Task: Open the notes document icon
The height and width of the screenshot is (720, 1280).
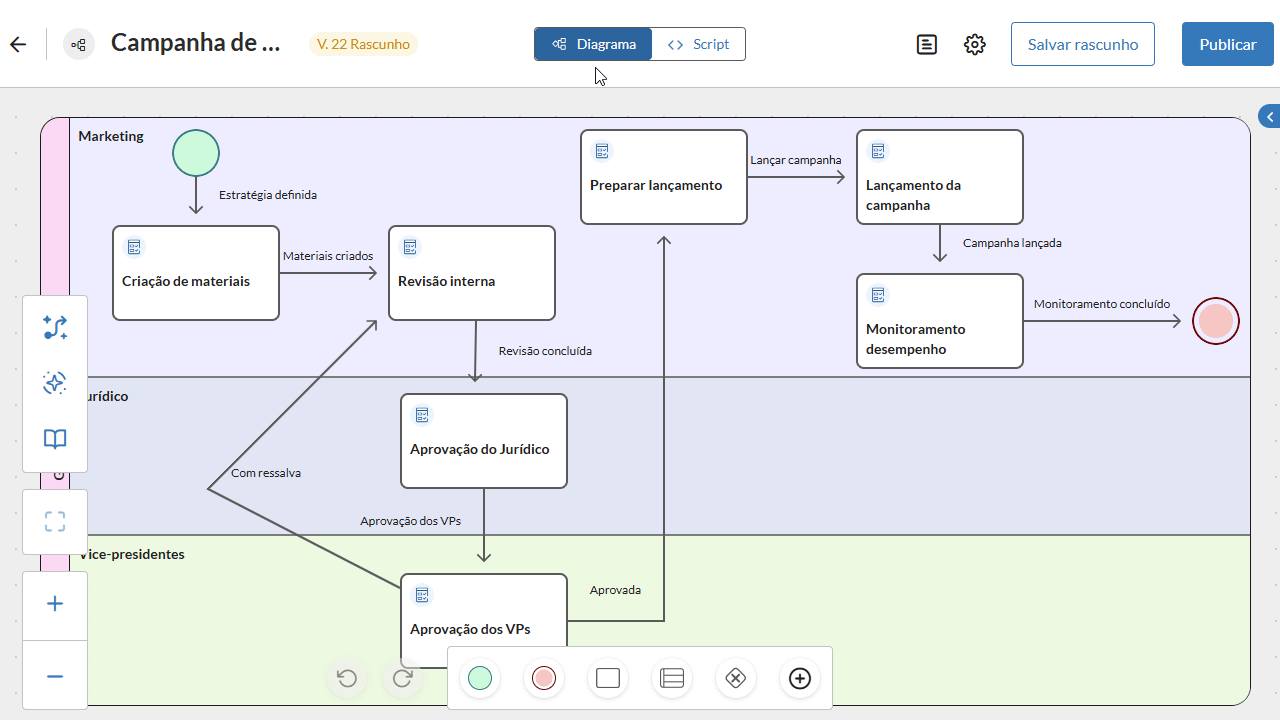Action: 927,44
